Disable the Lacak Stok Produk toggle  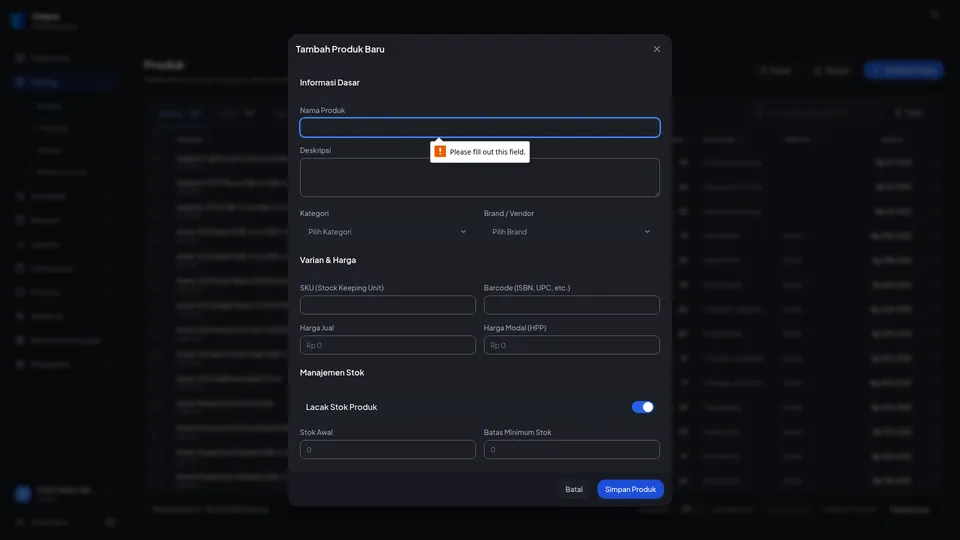pos(642,407)
